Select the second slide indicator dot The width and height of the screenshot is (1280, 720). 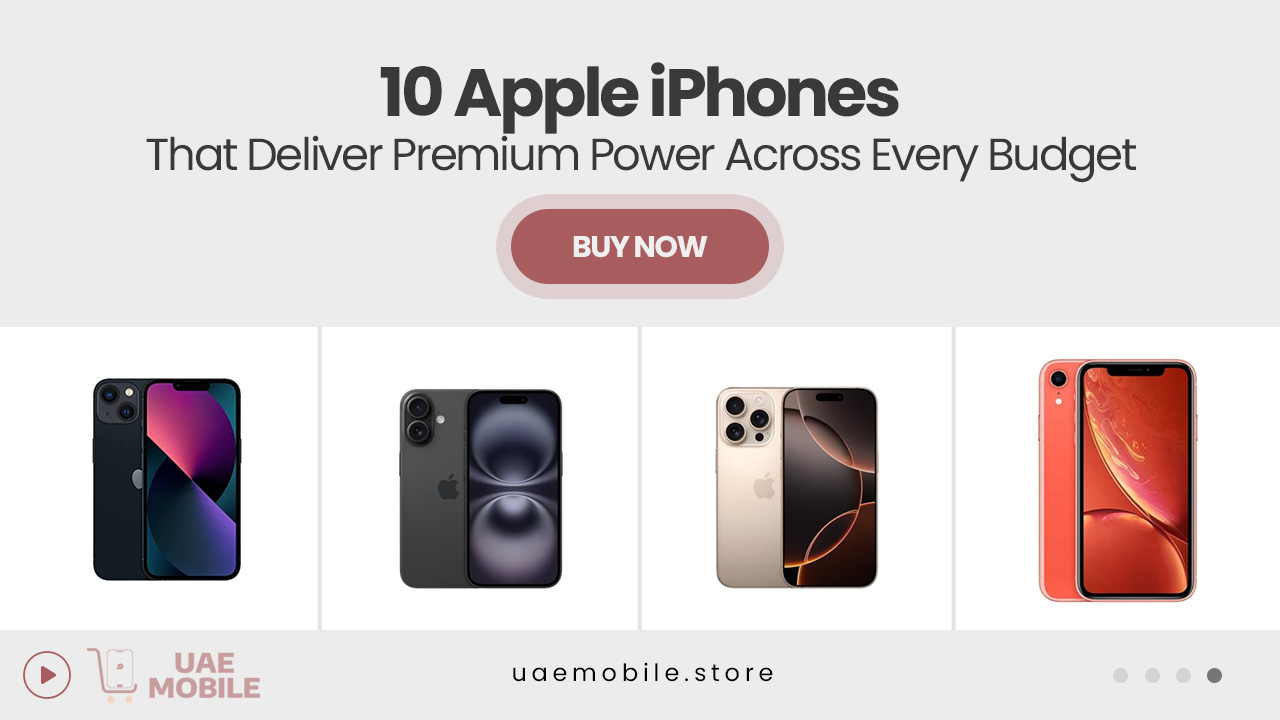[1152, 676]
